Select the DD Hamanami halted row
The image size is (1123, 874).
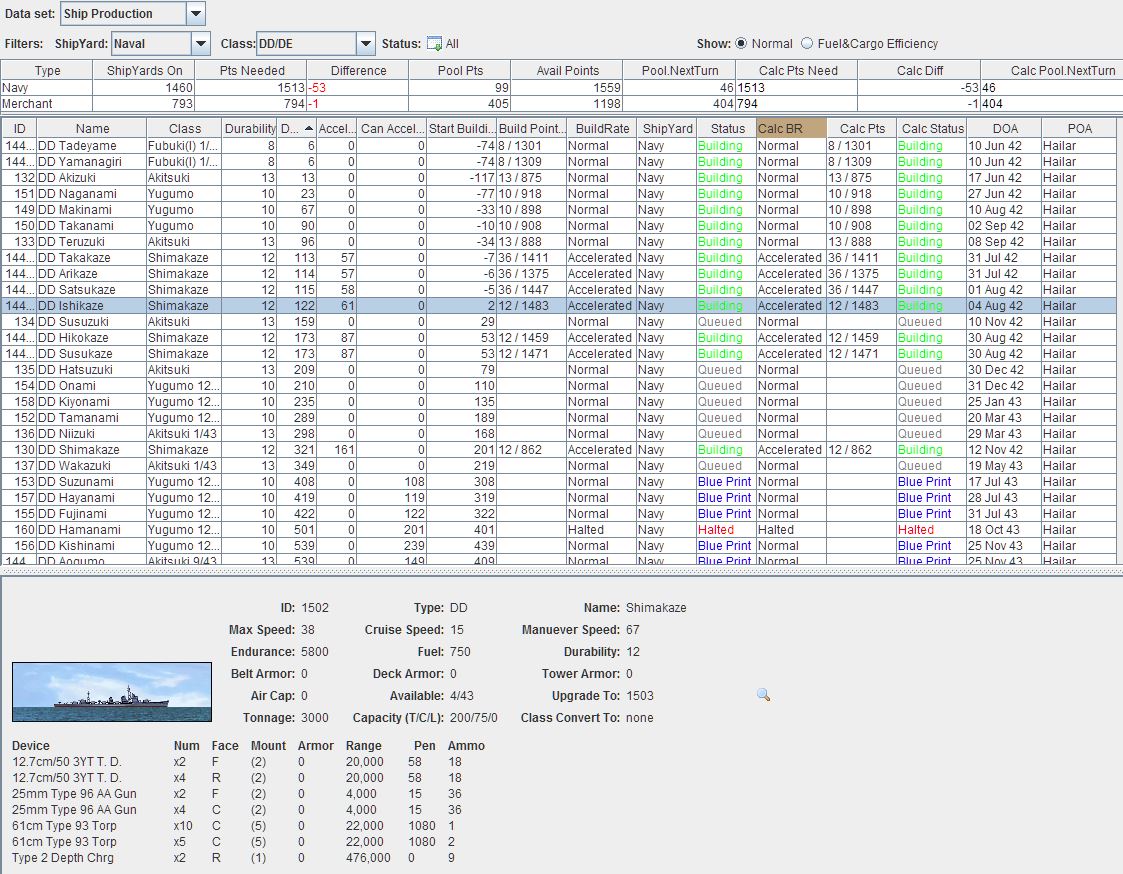(559, 529)
